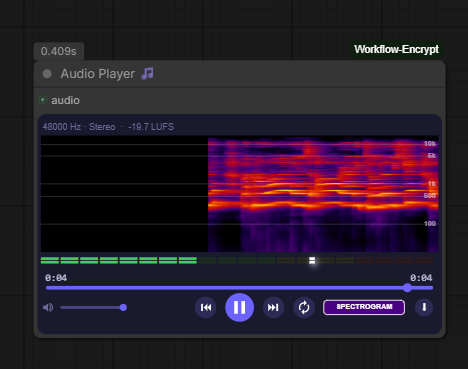Pause audio playback with the pause button
This screenshot has width=468, height=369.
239,307
